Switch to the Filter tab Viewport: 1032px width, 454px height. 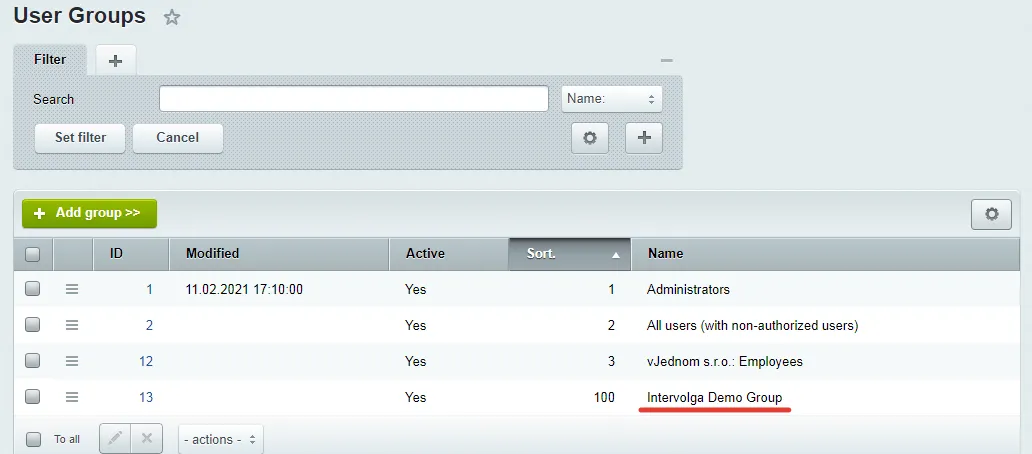pos(50,60)
